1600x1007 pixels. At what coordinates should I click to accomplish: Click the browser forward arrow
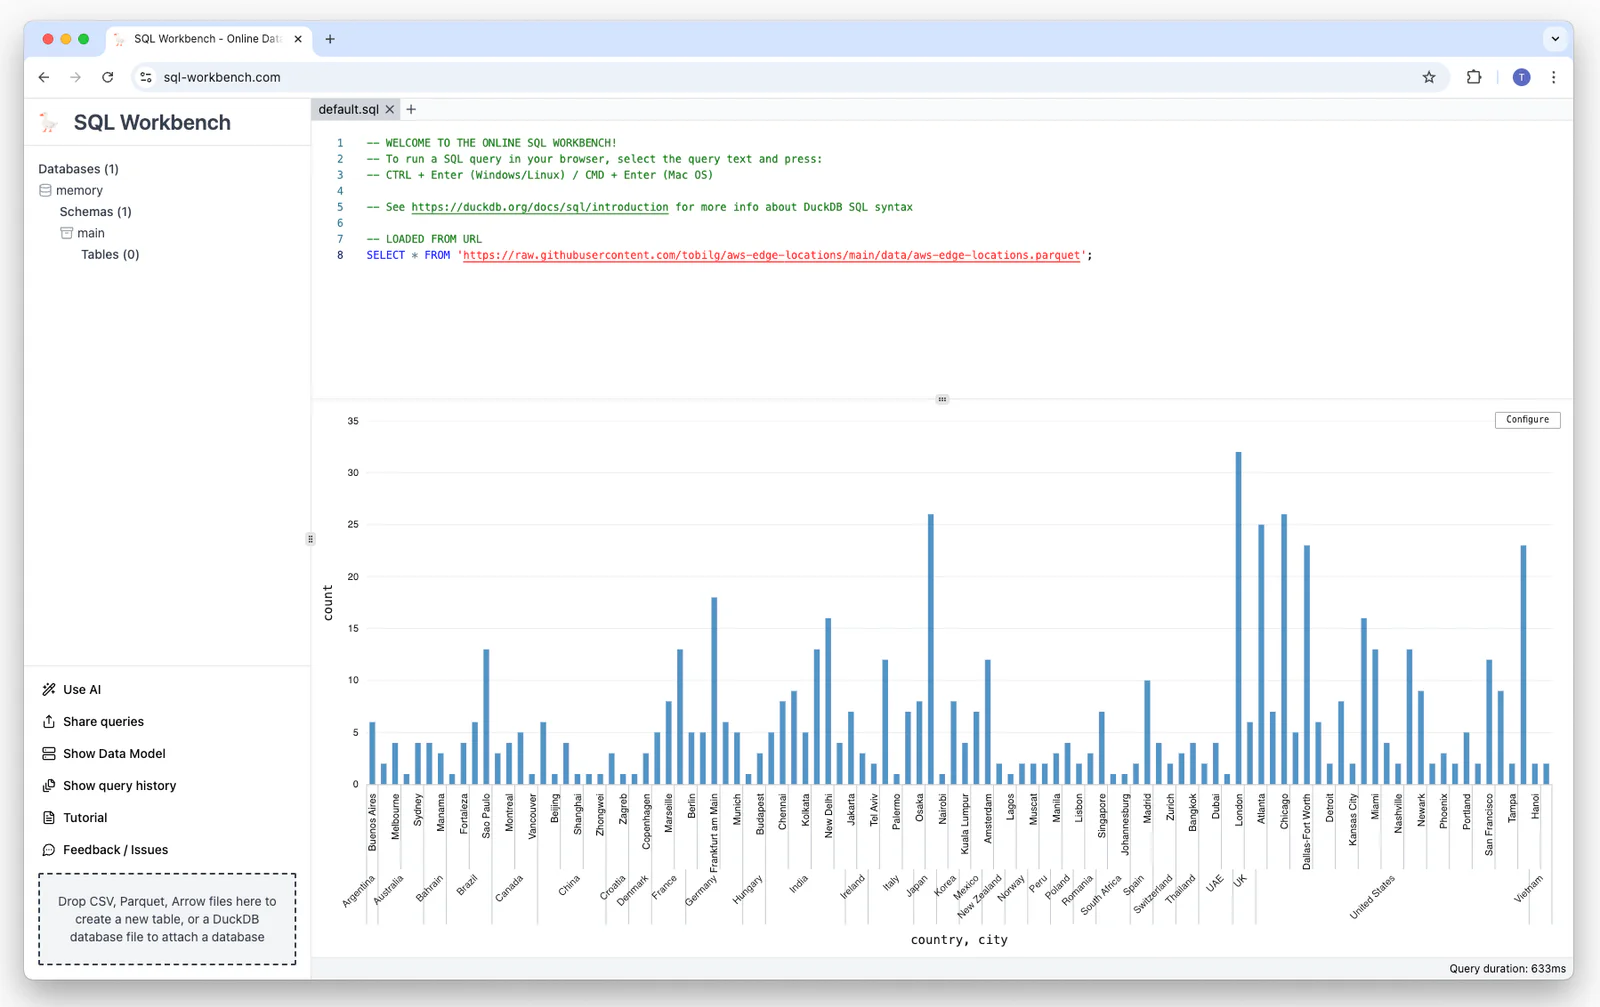point(75,77)
